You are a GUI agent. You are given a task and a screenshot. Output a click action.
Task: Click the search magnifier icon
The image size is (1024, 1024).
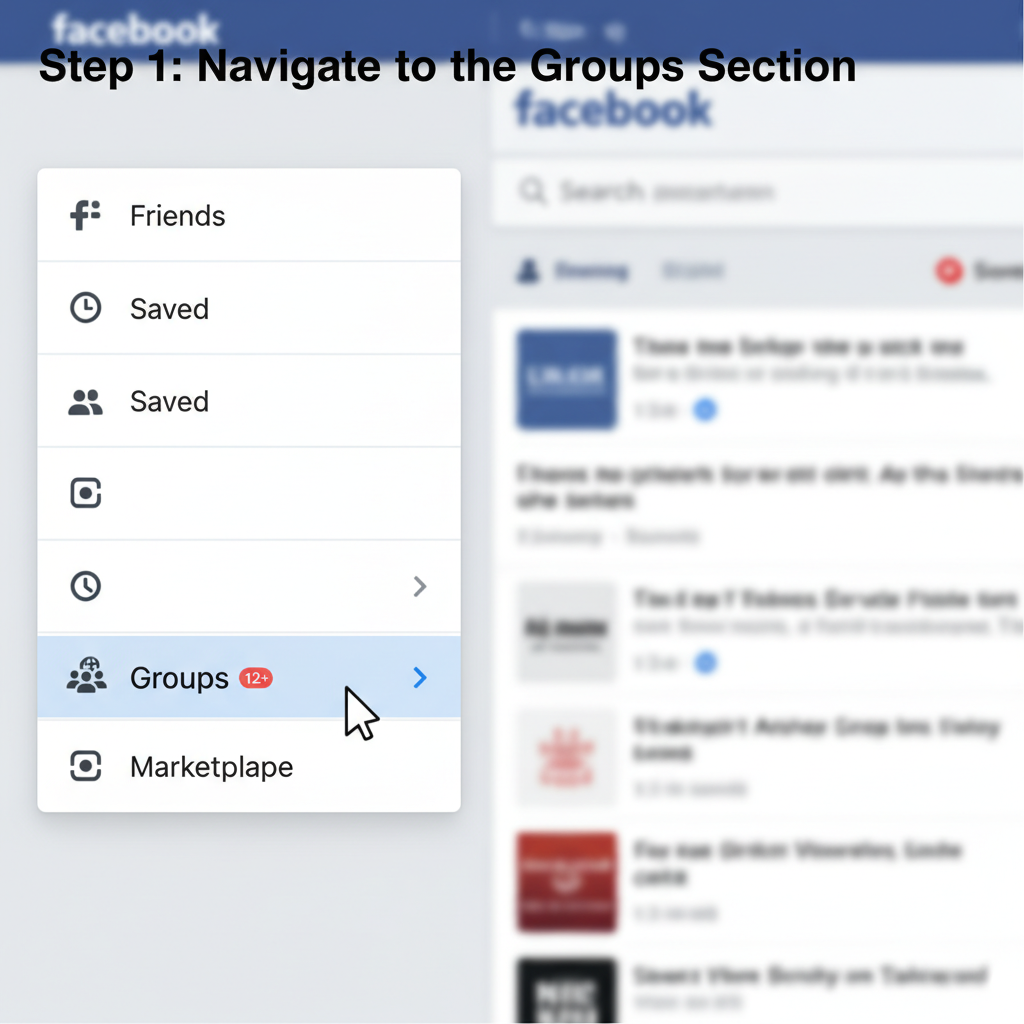pos(533,191)
